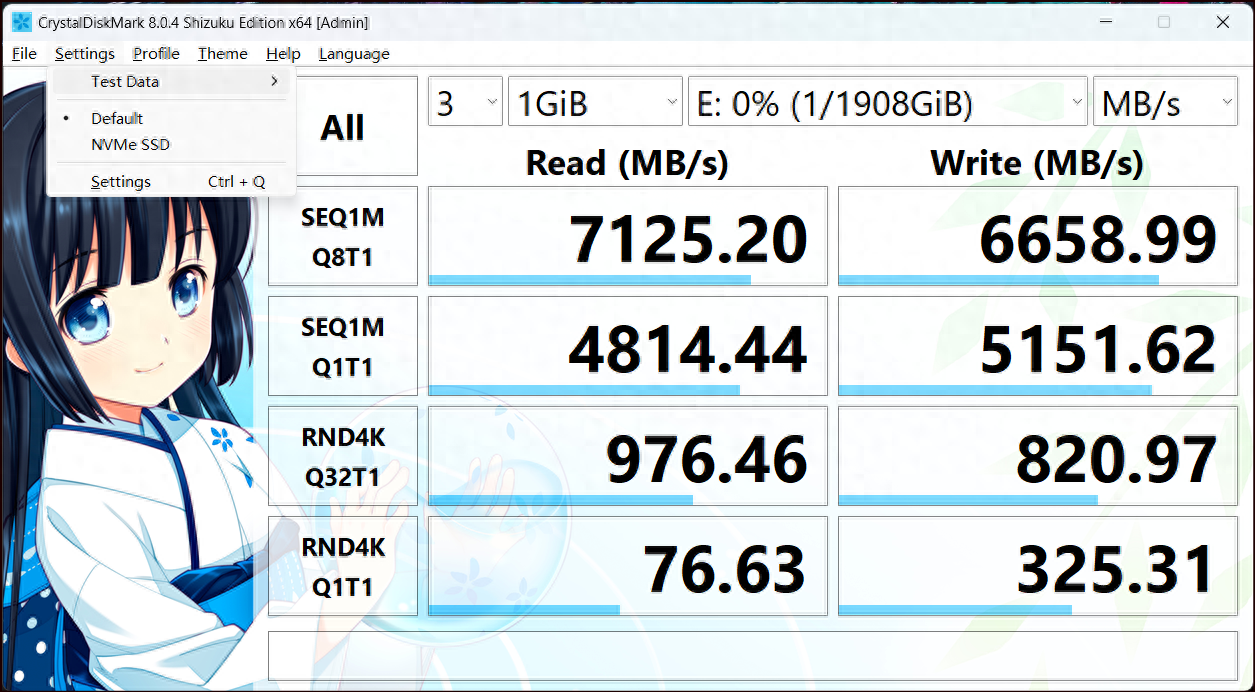
Task: Click the 6658.99 write result
Action: [x=1038, y=237]
